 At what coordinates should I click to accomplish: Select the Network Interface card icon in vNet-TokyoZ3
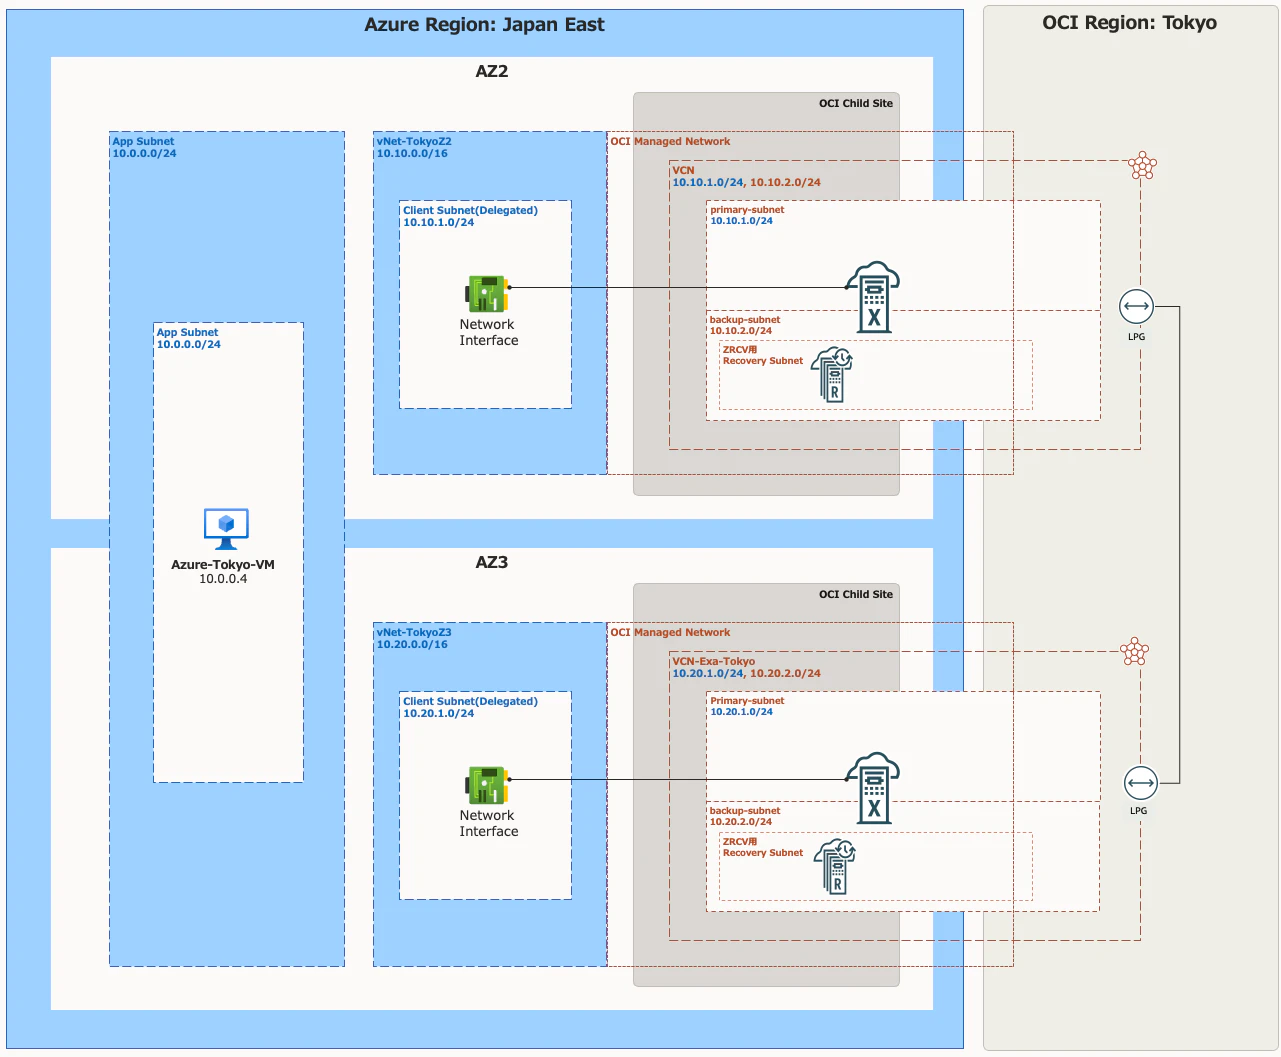[488, 785]
